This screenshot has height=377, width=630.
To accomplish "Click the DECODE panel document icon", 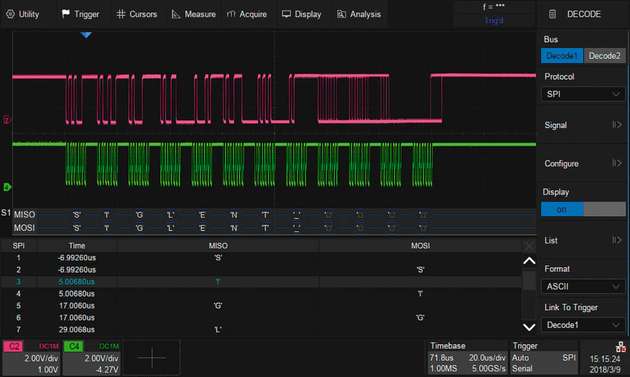I will 552,14.
